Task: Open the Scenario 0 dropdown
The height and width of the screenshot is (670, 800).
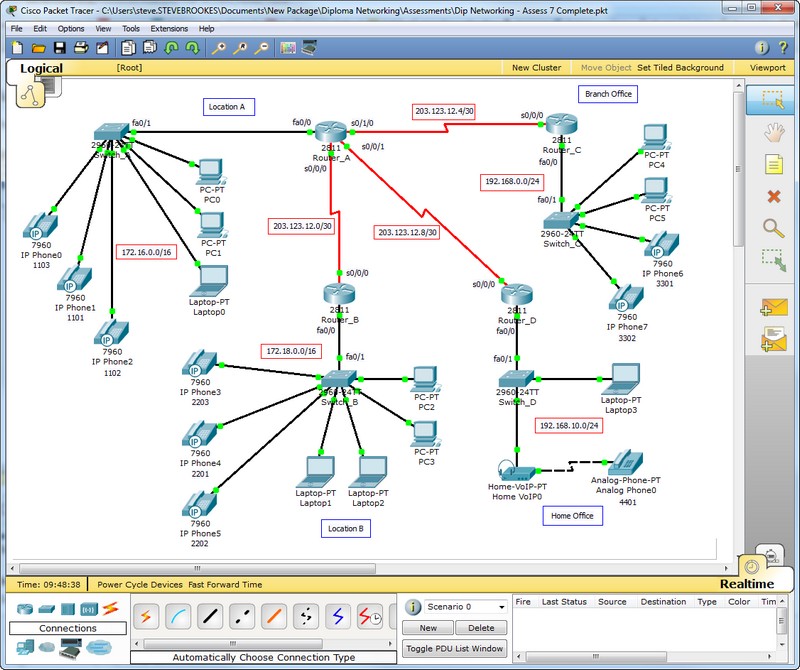Action: tap(465, 607)
